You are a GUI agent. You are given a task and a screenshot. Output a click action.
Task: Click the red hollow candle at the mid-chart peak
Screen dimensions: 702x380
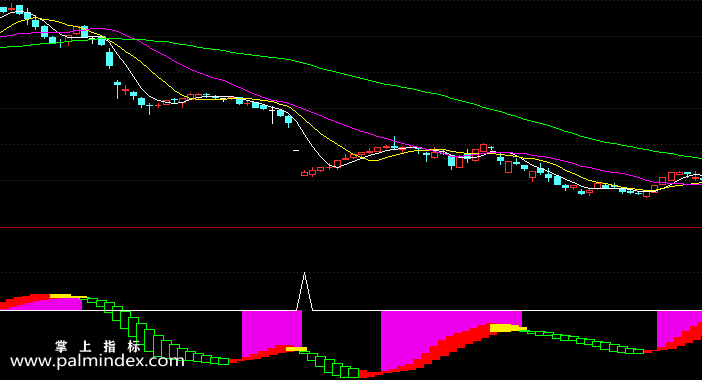pyautogui.click(x=484, y=148)
